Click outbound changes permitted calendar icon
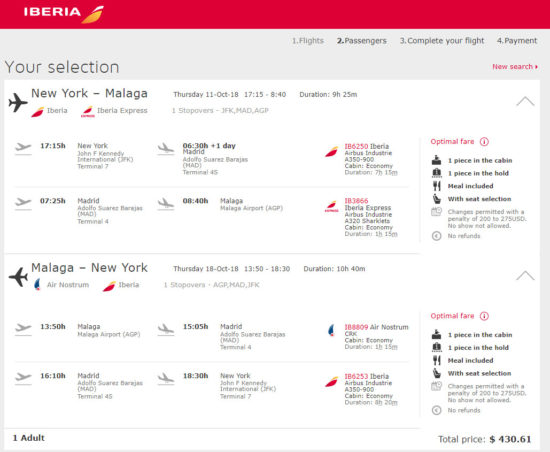This screenshot has height=452, width=550. pos(436,212)
